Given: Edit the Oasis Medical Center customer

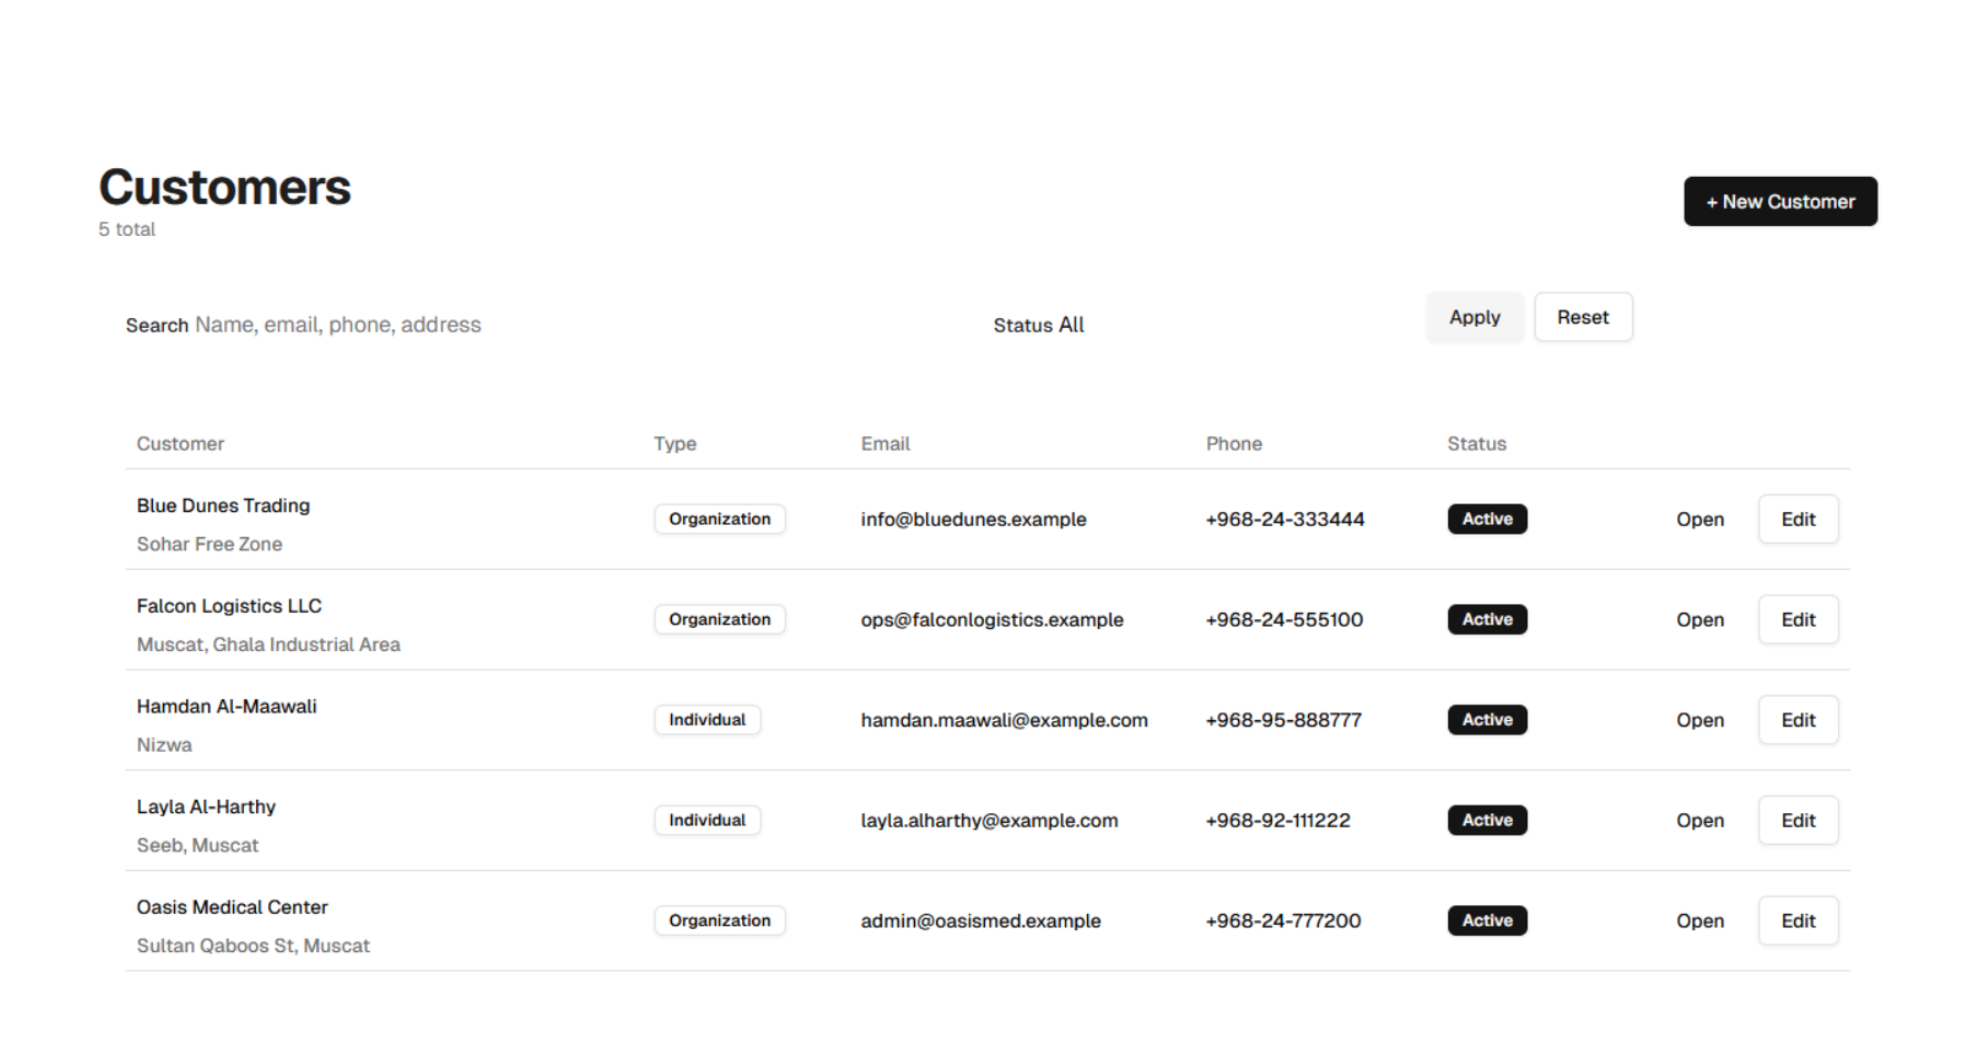Looking at the screenshot, I should pos(1797,920).
